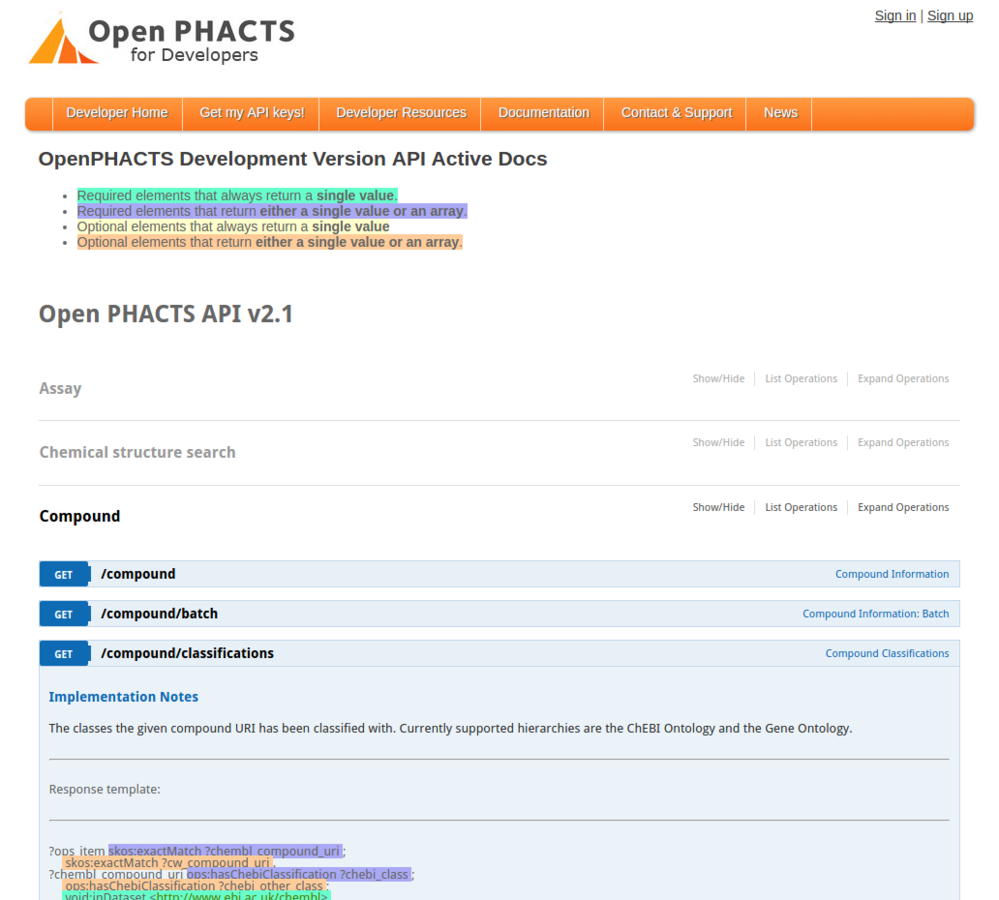The width and height of the screenshot is (999, 900).
Task: Toggle Show/Hide for the Assay section
Action: coord(718,378)
